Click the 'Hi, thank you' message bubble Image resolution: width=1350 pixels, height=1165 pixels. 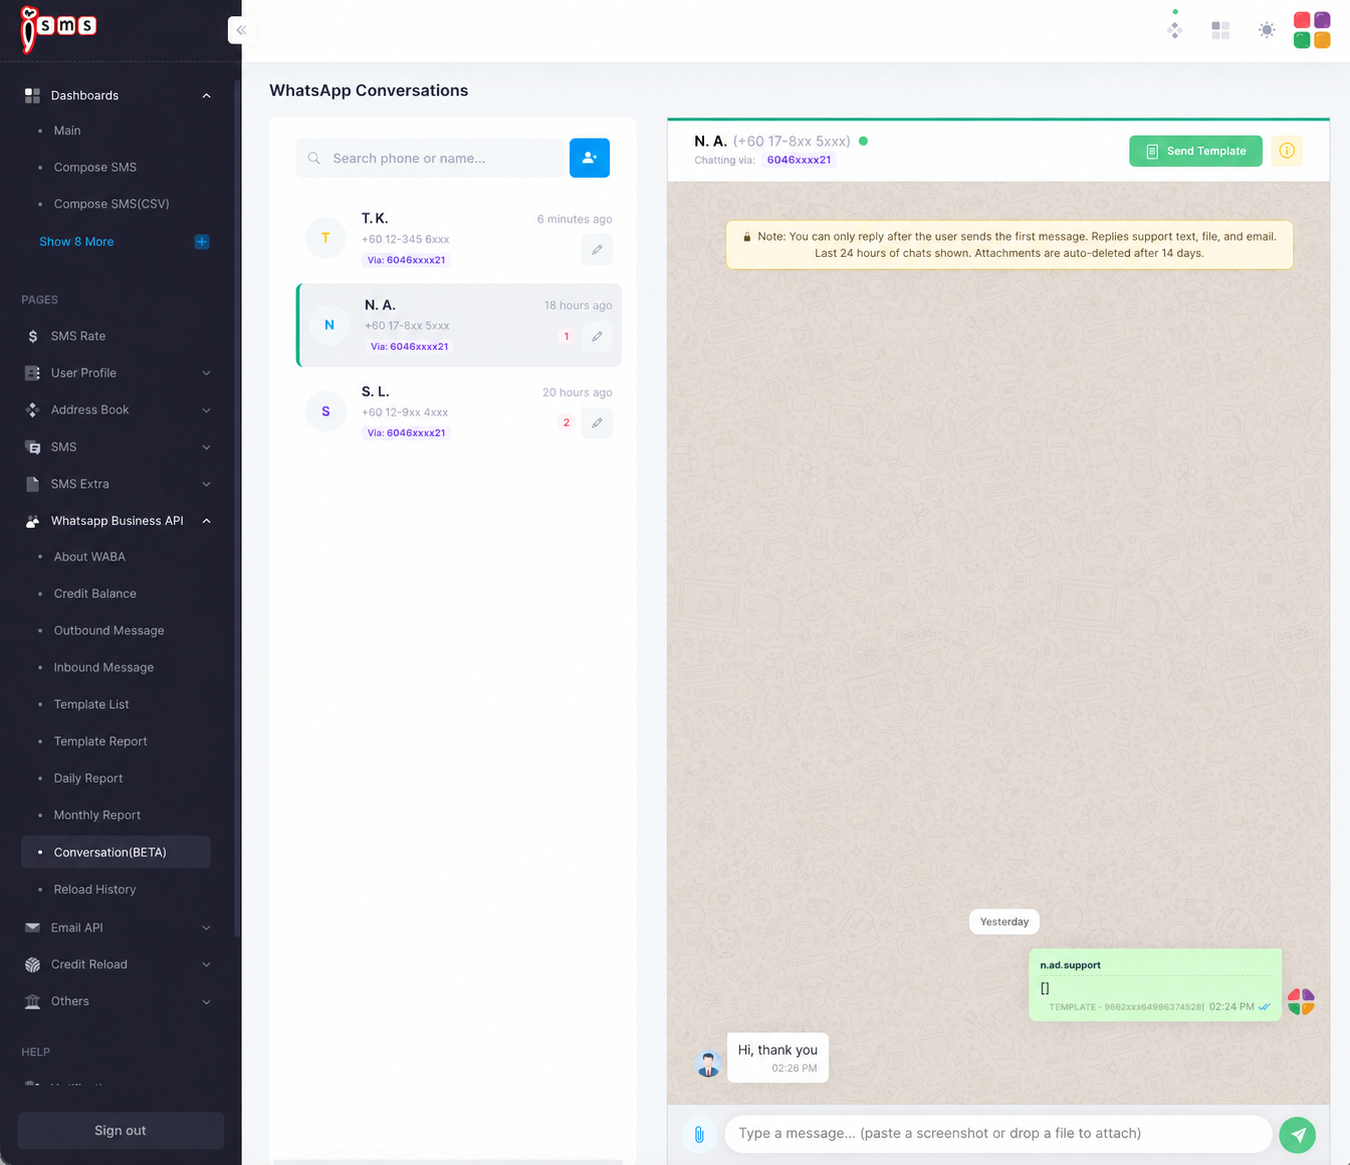point(777,1058)
